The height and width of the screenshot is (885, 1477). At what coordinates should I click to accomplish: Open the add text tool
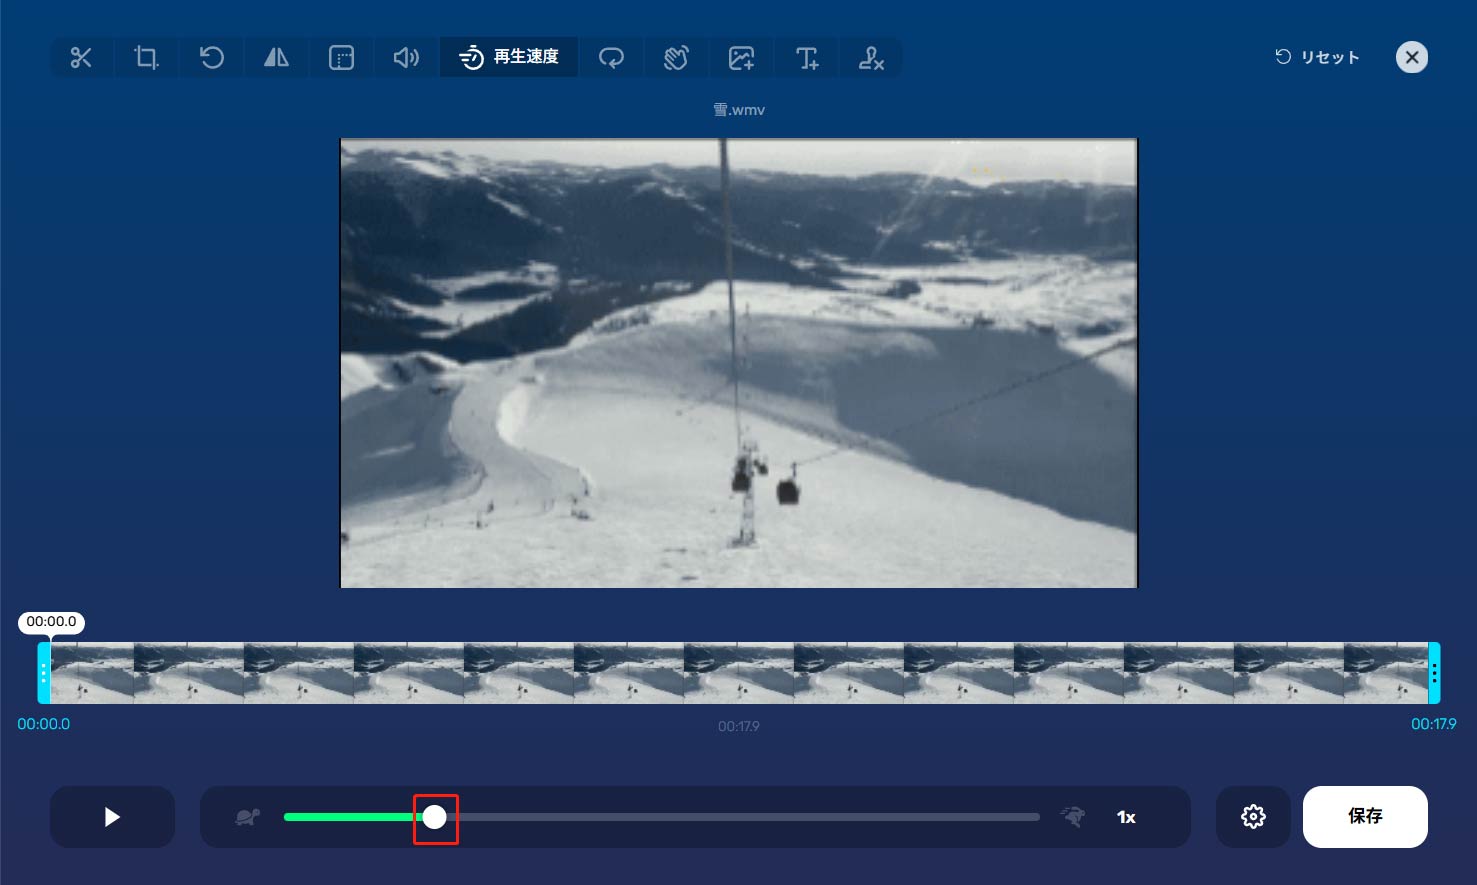[806, 57]
